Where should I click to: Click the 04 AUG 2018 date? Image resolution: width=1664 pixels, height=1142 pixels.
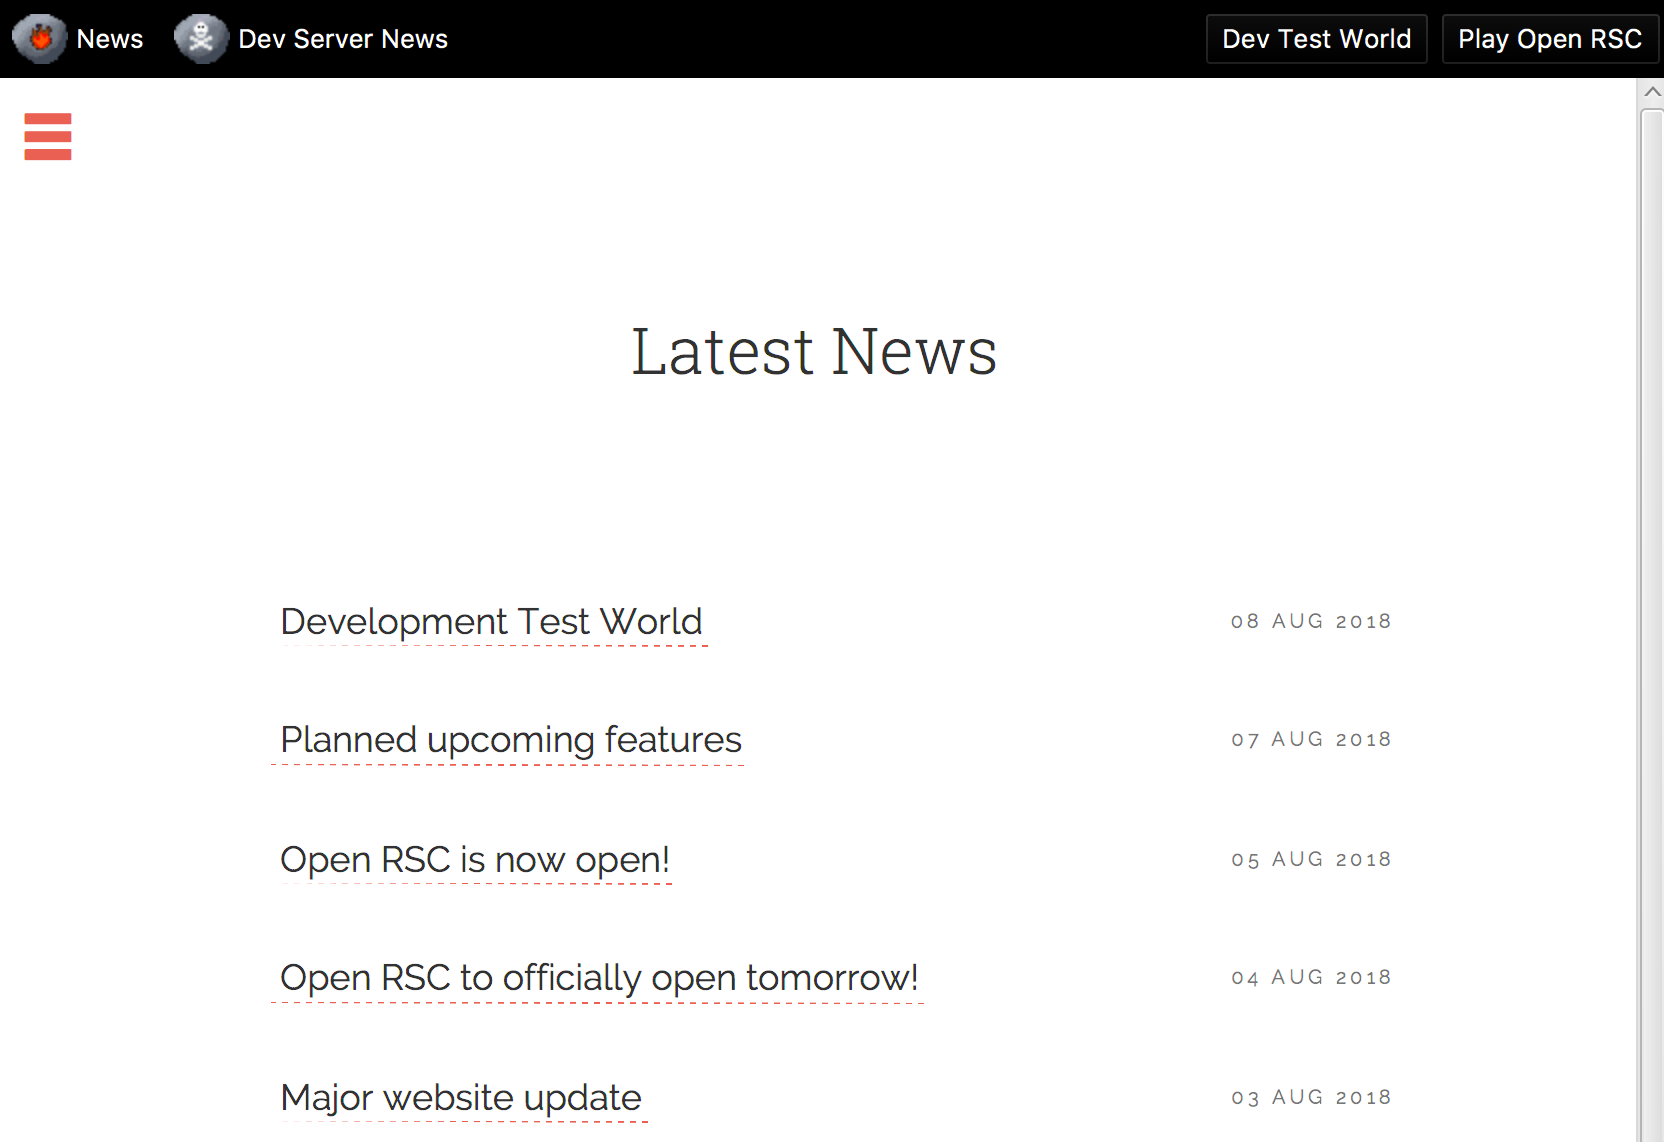click(1311, 978)
